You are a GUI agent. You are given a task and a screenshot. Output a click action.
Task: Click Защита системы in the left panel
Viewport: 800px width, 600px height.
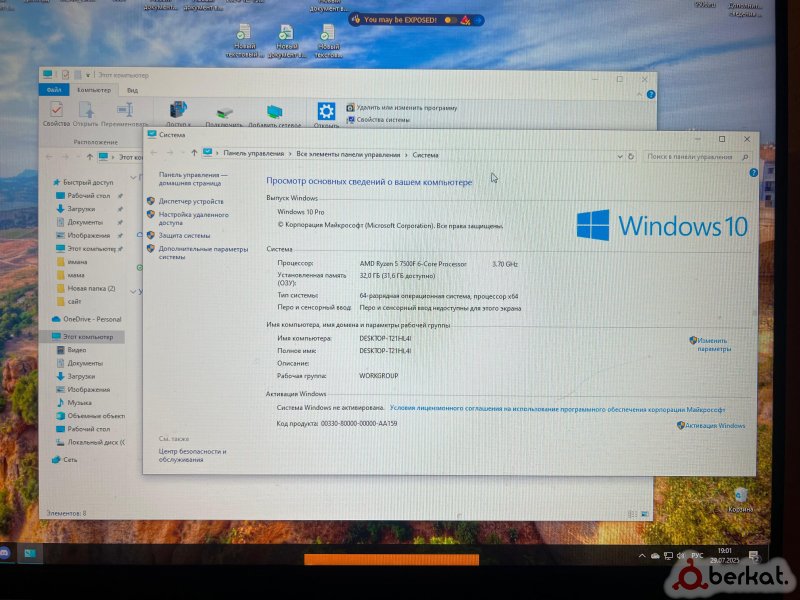click(x=184, y=236)
